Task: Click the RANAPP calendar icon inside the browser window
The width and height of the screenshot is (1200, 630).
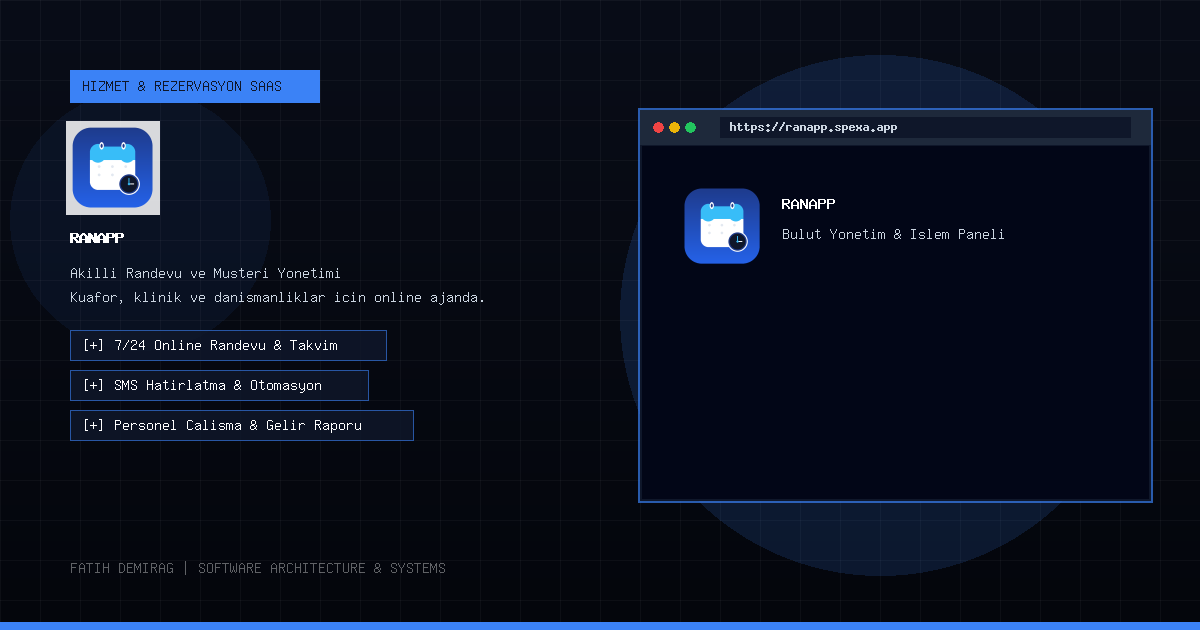Action: pyautogui.click(x=722, y=226)
